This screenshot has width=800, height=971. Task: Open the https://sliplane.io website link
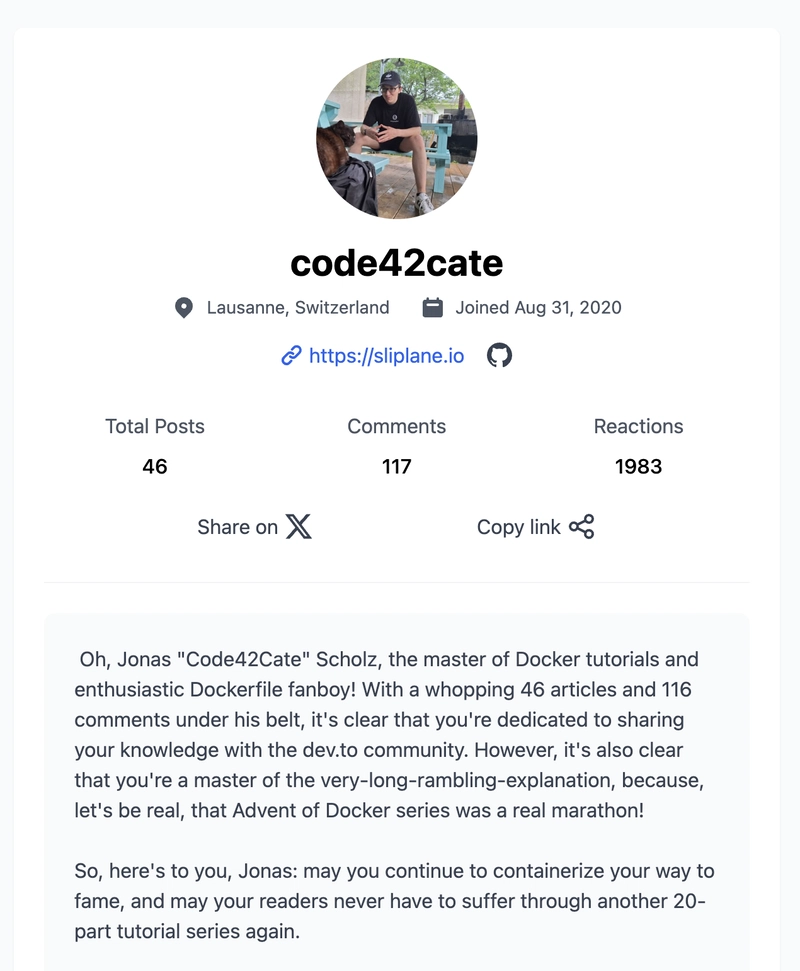(386, 355)
